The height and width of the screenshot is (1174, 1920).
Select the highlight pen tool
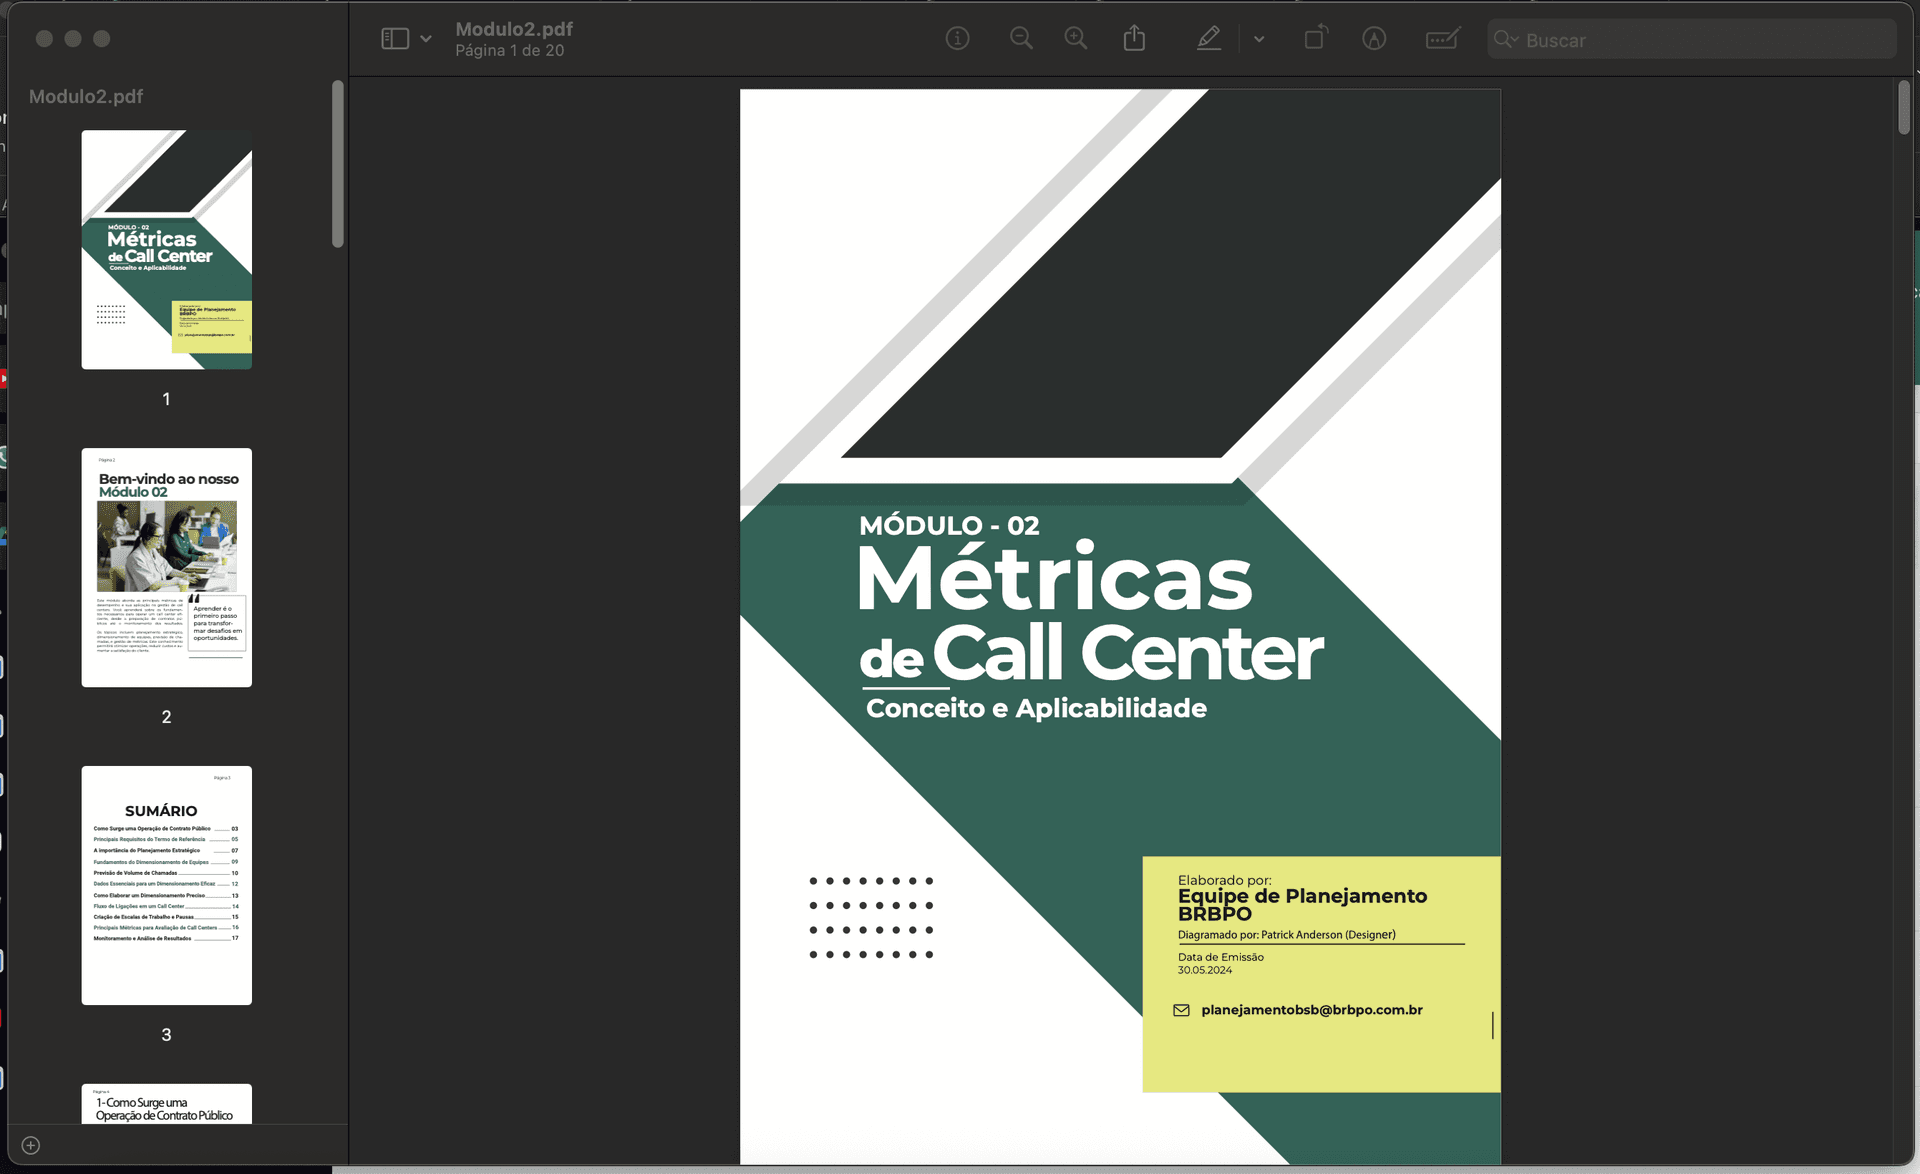(1208, 39)
